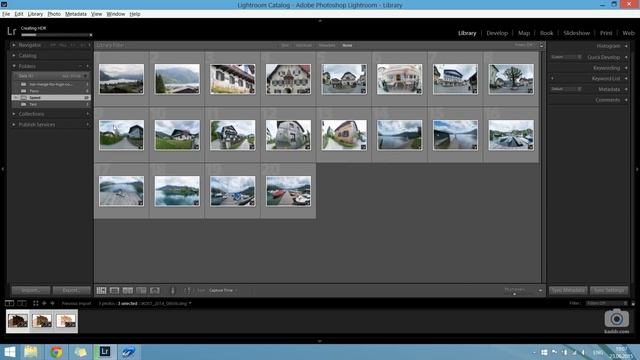The image size is (640, 360).
Task: Add a new folder with the plus icon
Action: pyautogui.click(x=87, y=66)
